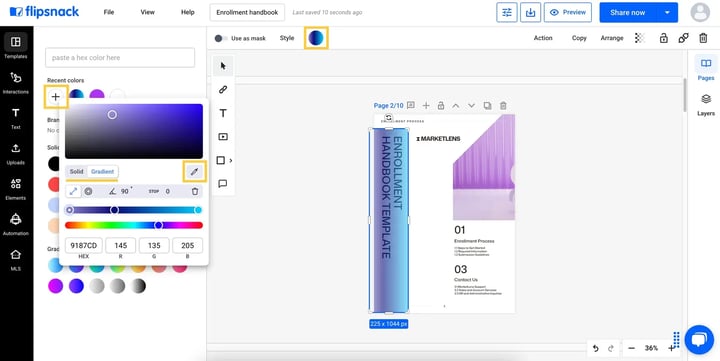
Task: Switch color mode to Solid
Action: pos(77,172)
